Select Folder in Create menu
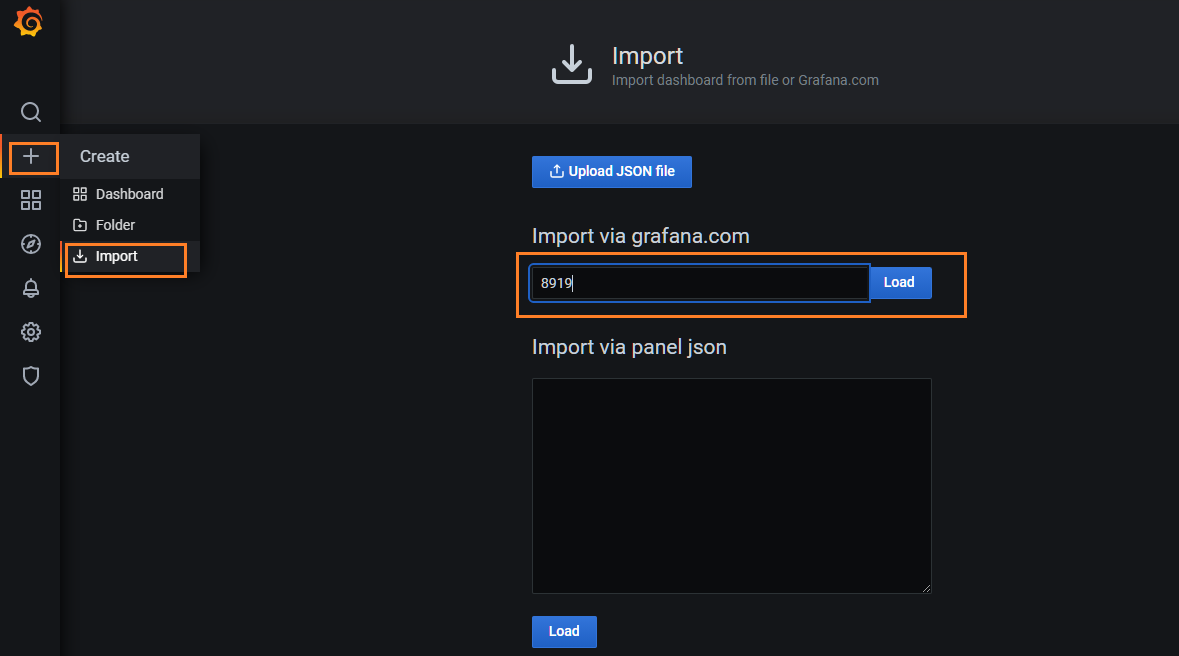 130,225
